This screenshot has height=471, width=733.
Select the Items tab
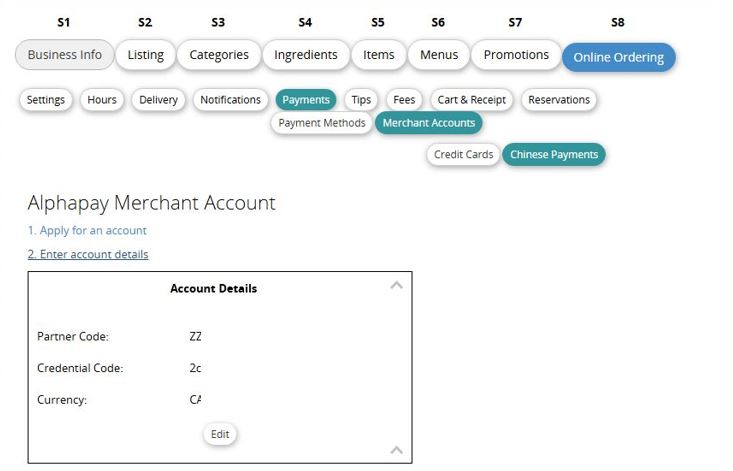[x=378, y=55]
